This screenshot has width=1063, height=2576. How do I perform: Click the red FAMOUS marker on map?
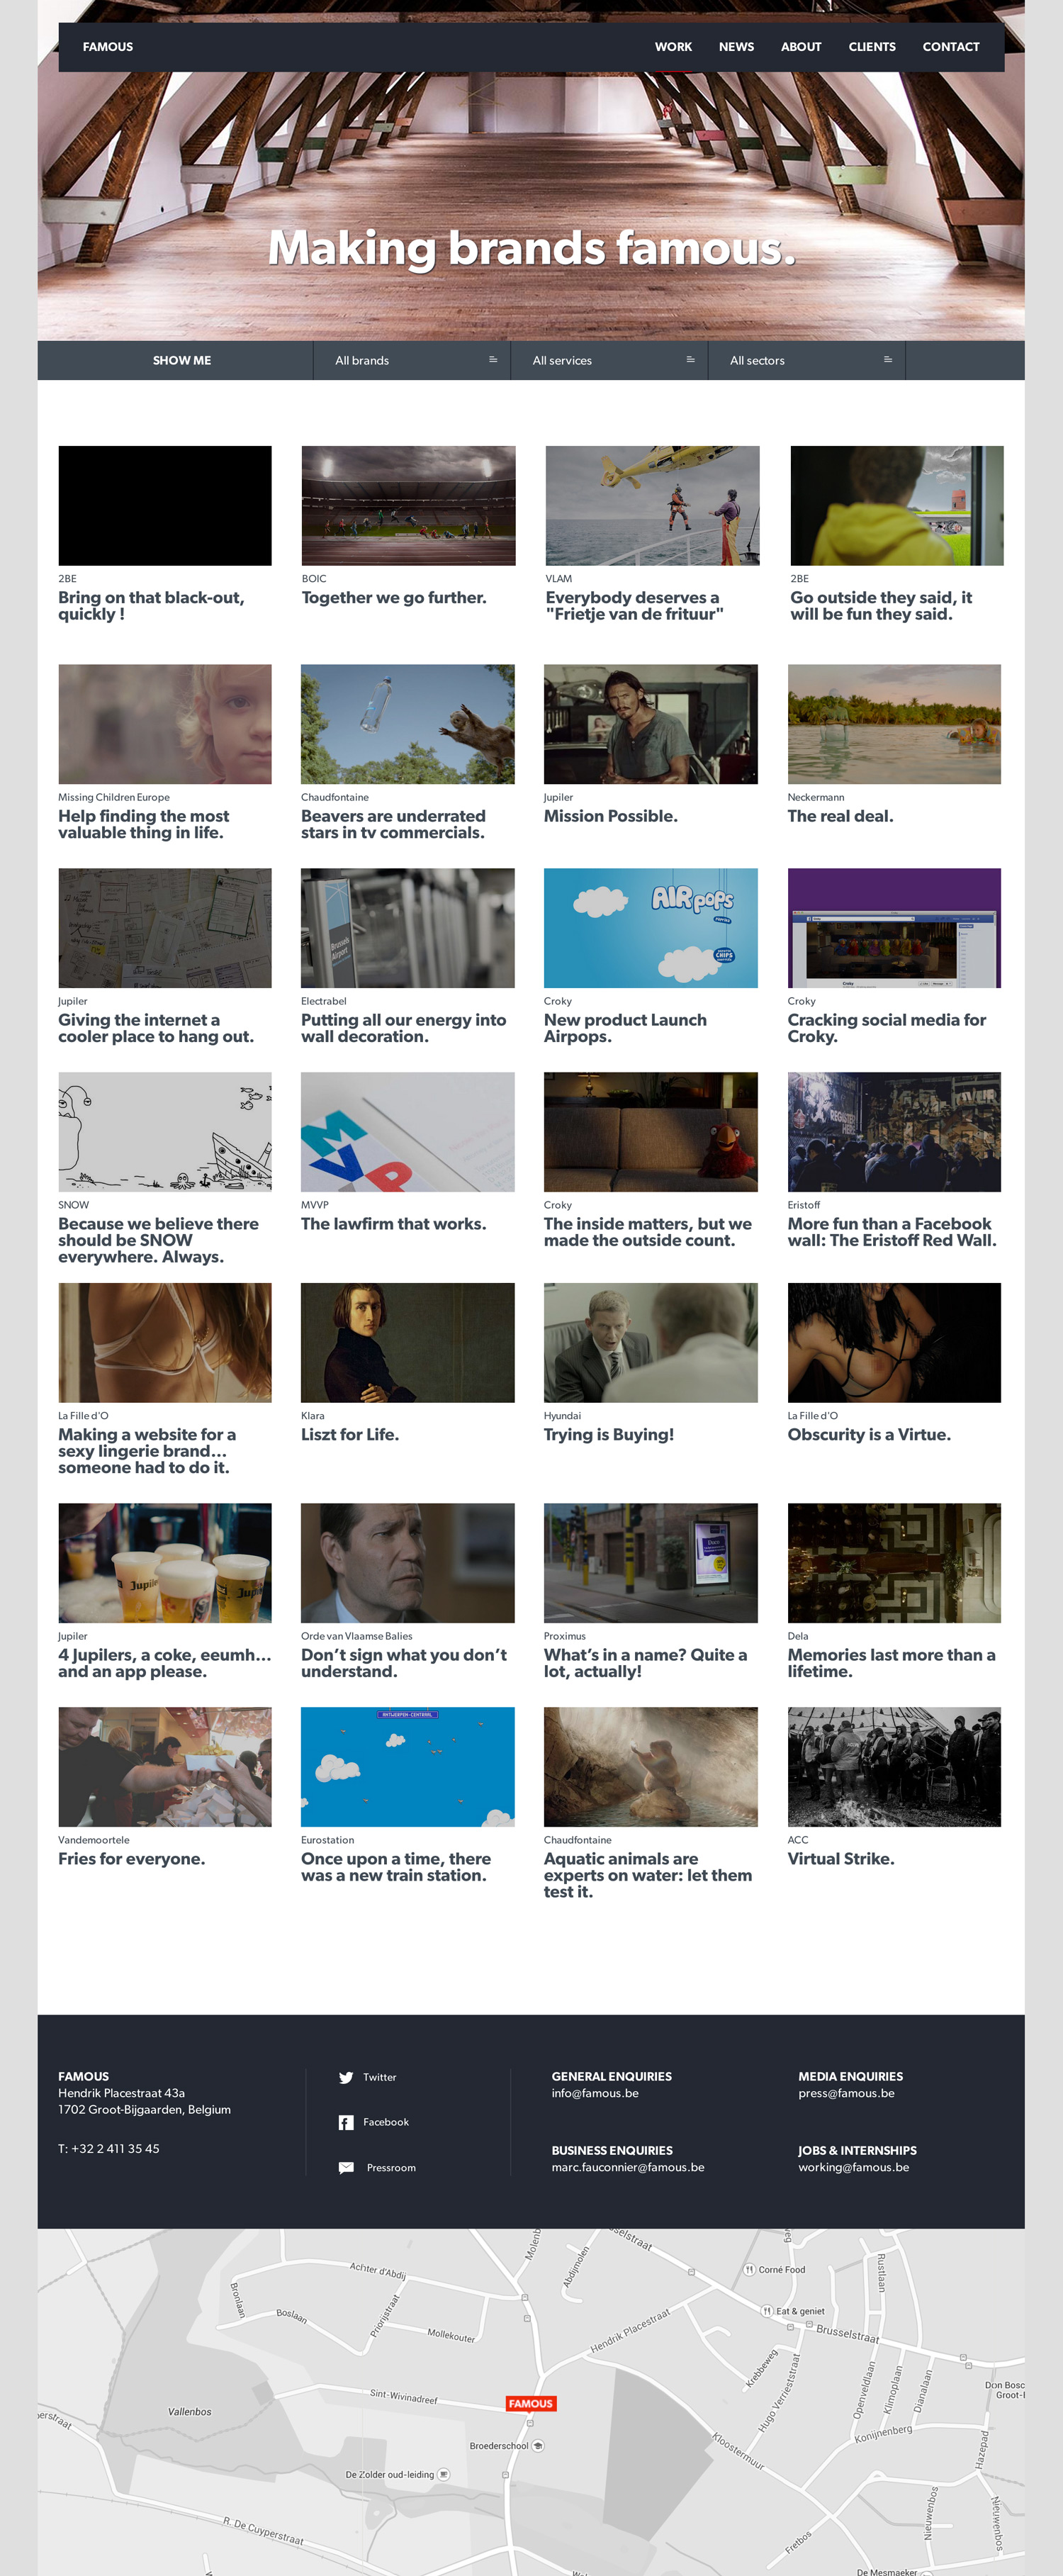(530, 2403)
